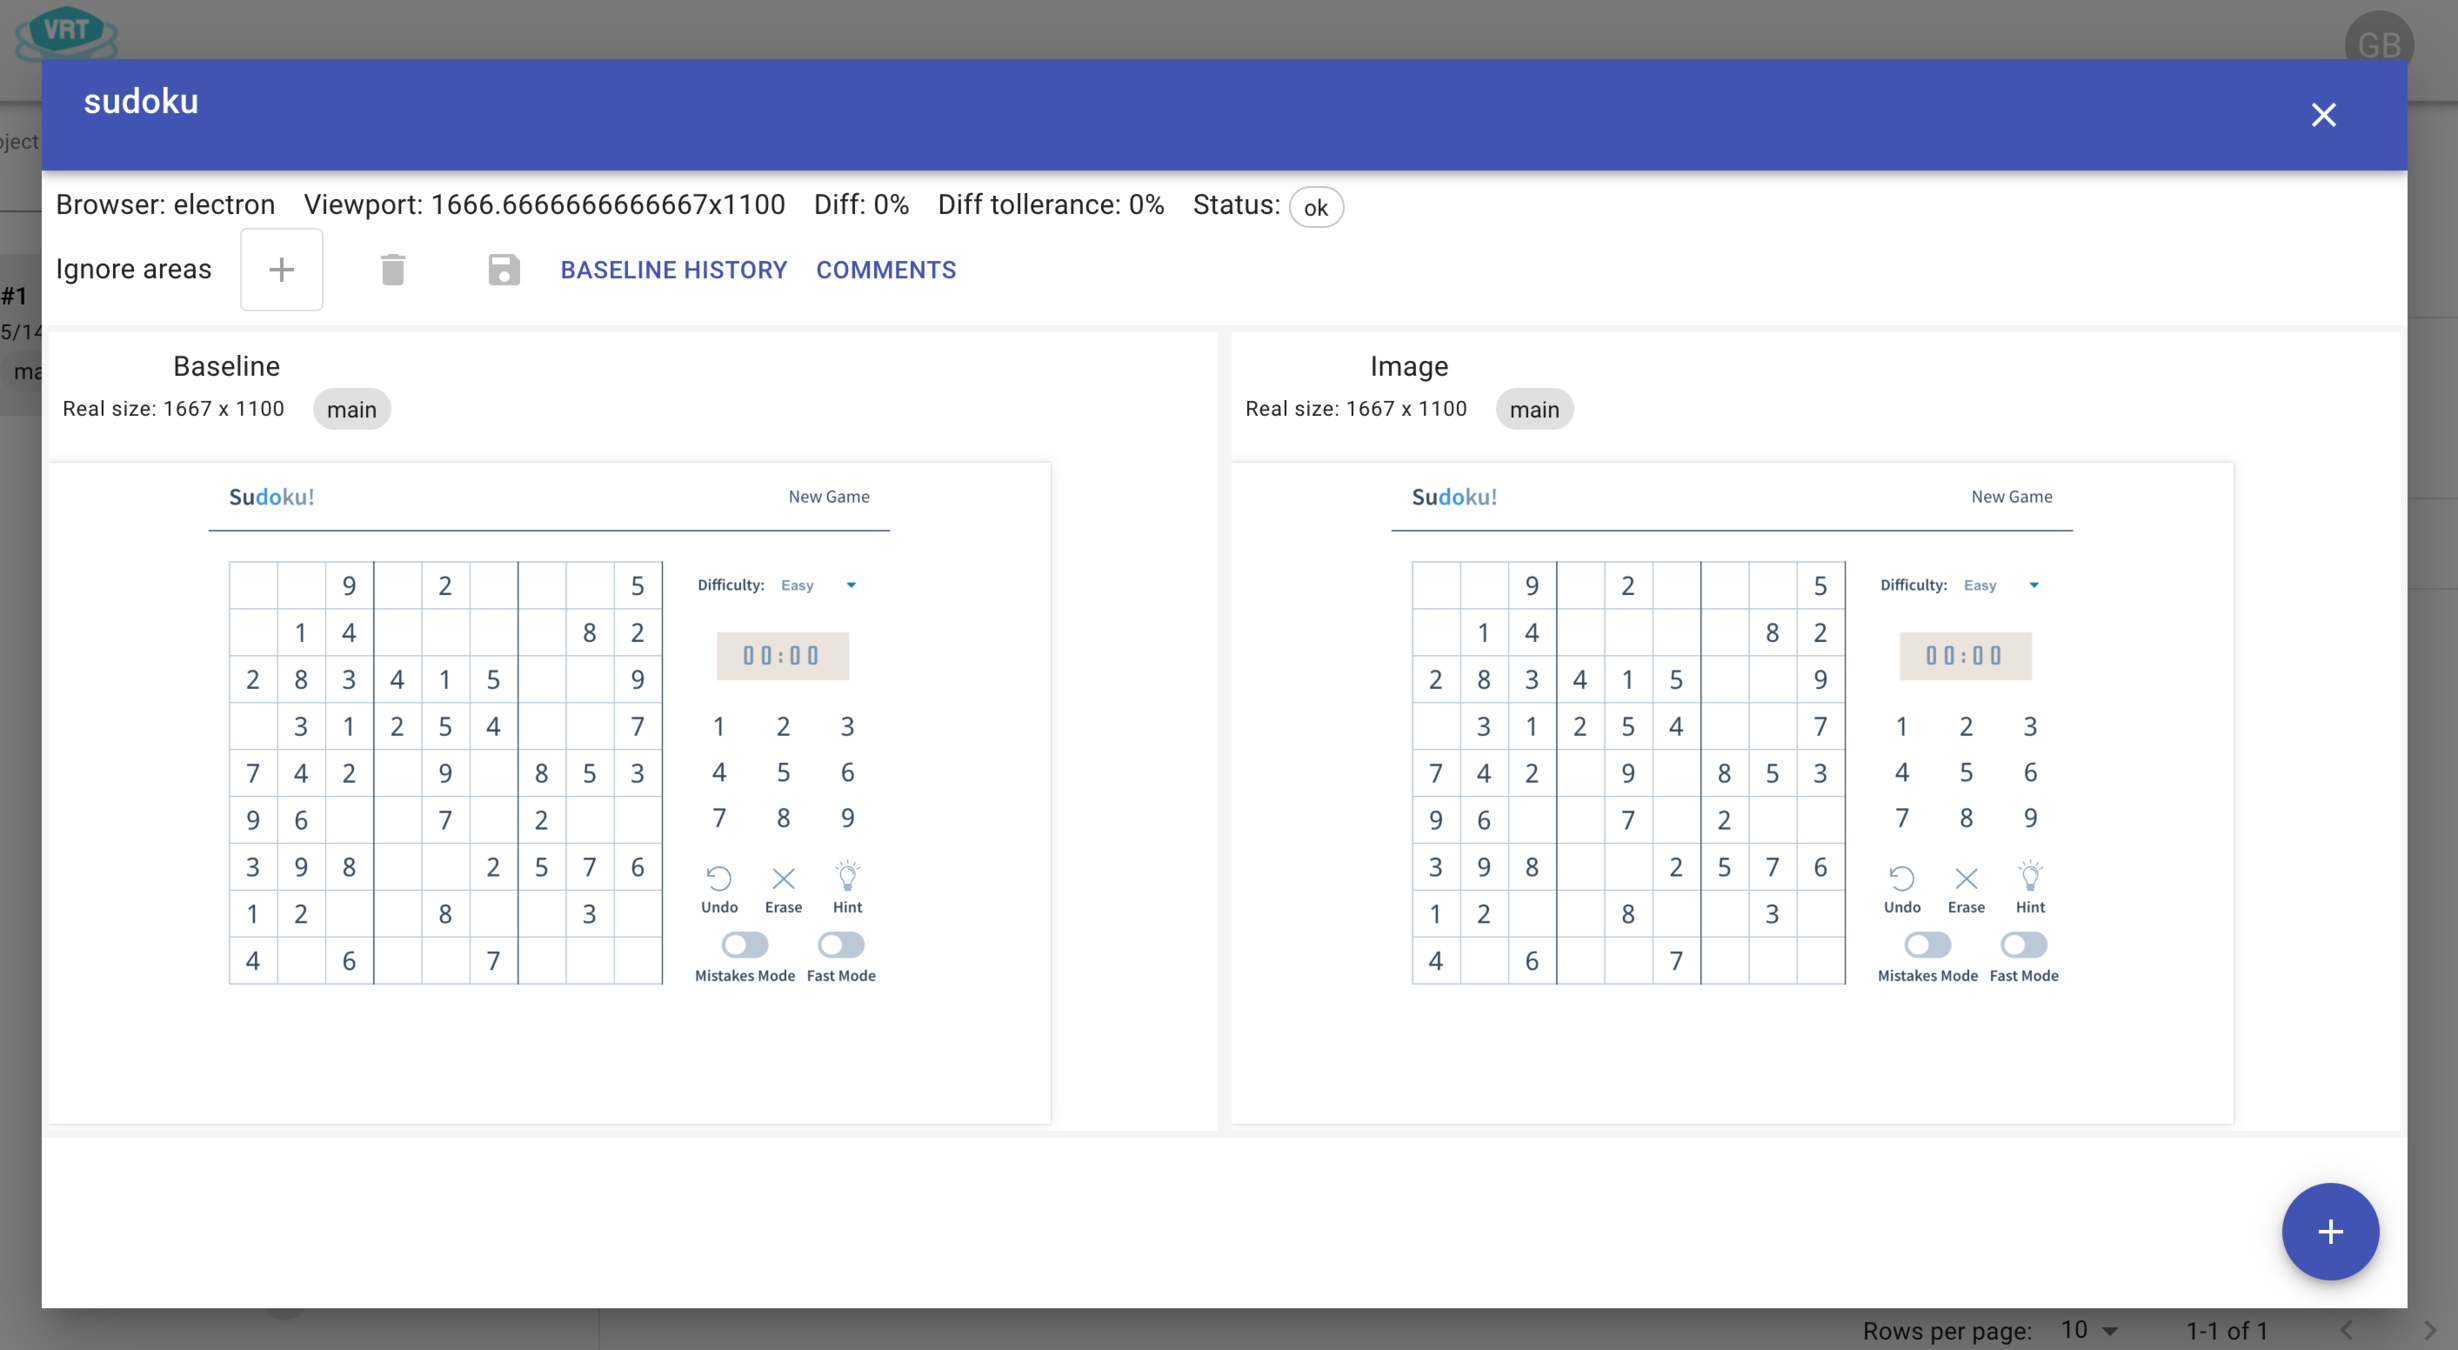The image size is (2458, 1350).
Task: Click the VRT logo at top left
Action: tap(66, 32)
